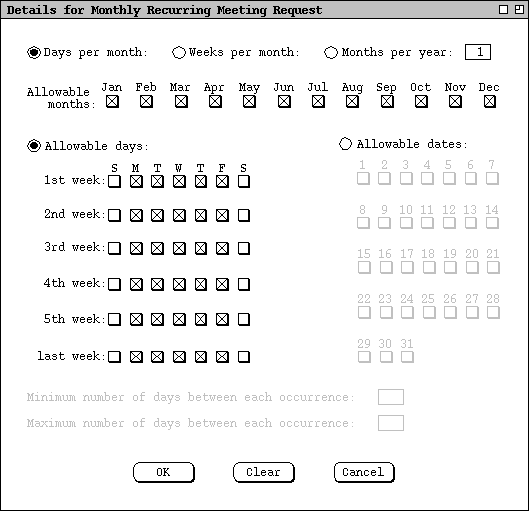Uncheck the Jan allowable month checkbox
529x511 pixels.
coord(112,101)
